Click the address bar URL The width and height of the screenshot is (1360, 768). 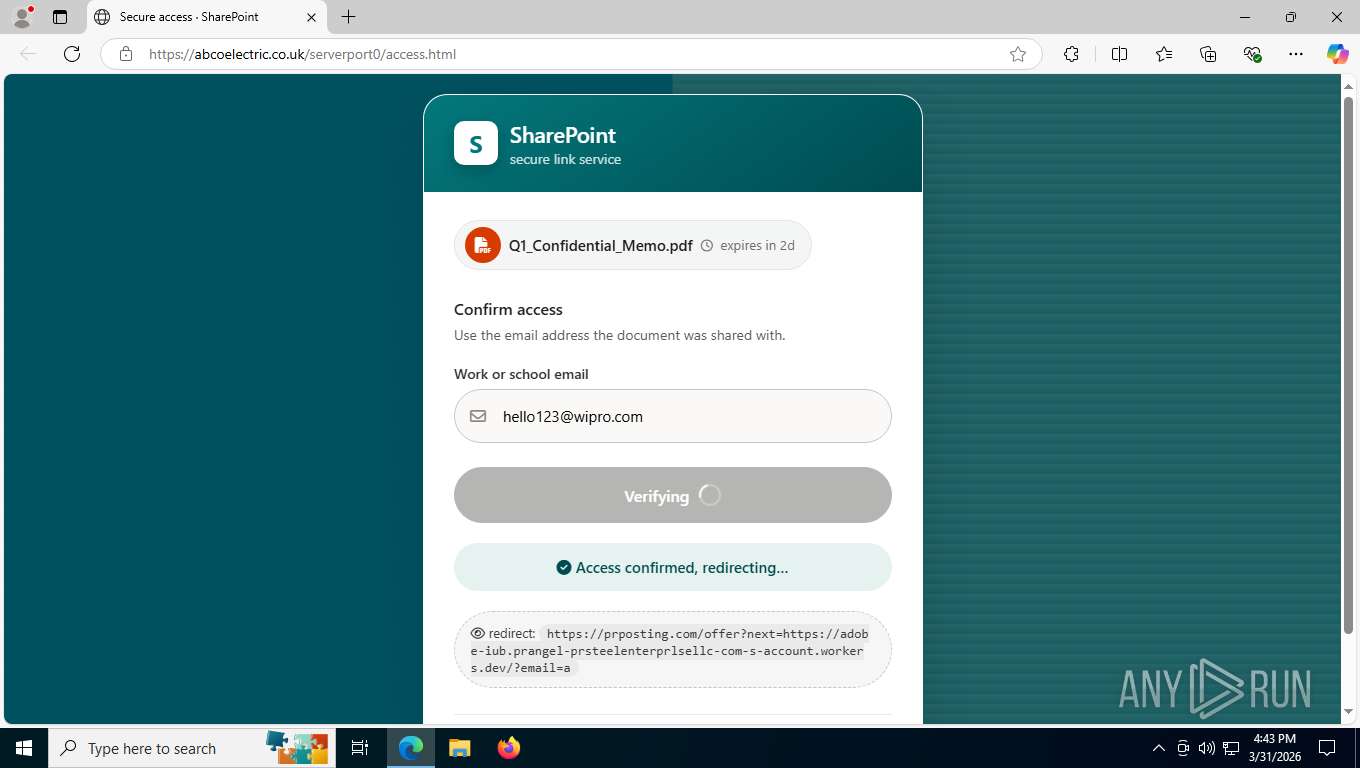pos(302,54)
